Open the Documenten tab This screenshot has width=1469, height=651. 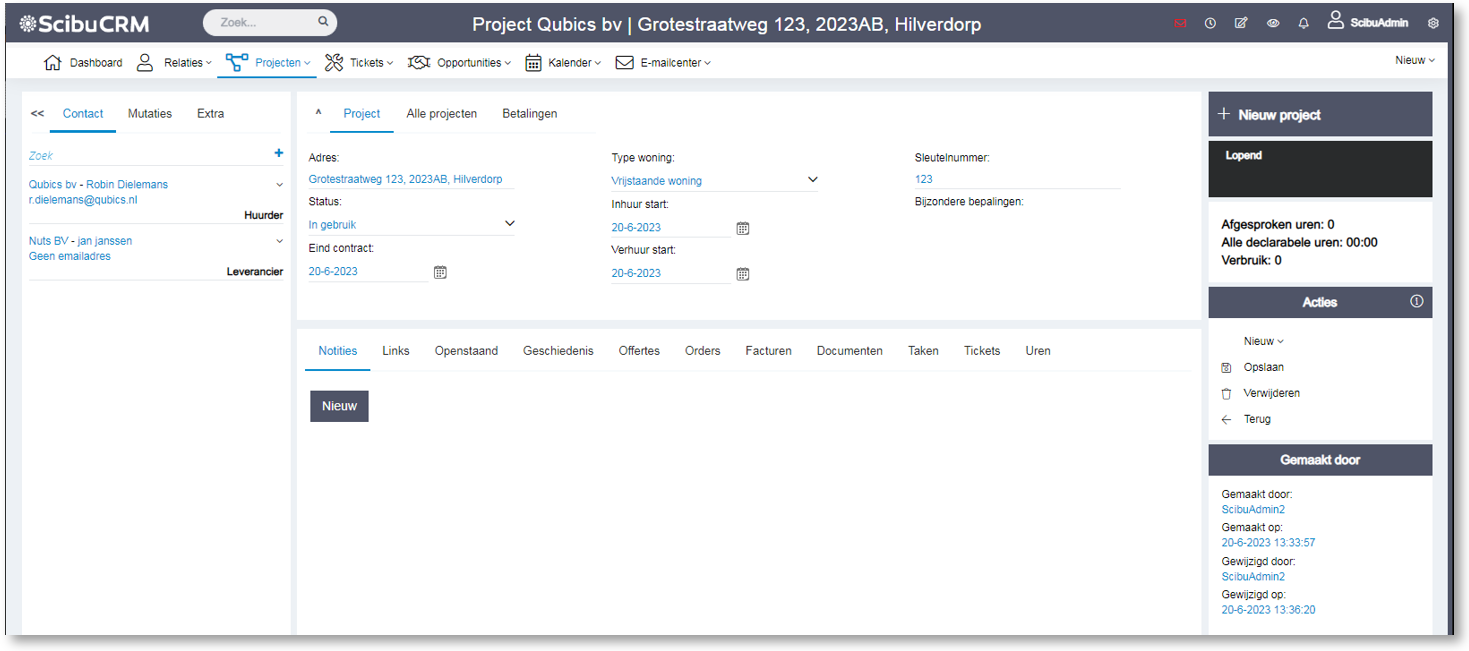(x=850, y=351)
